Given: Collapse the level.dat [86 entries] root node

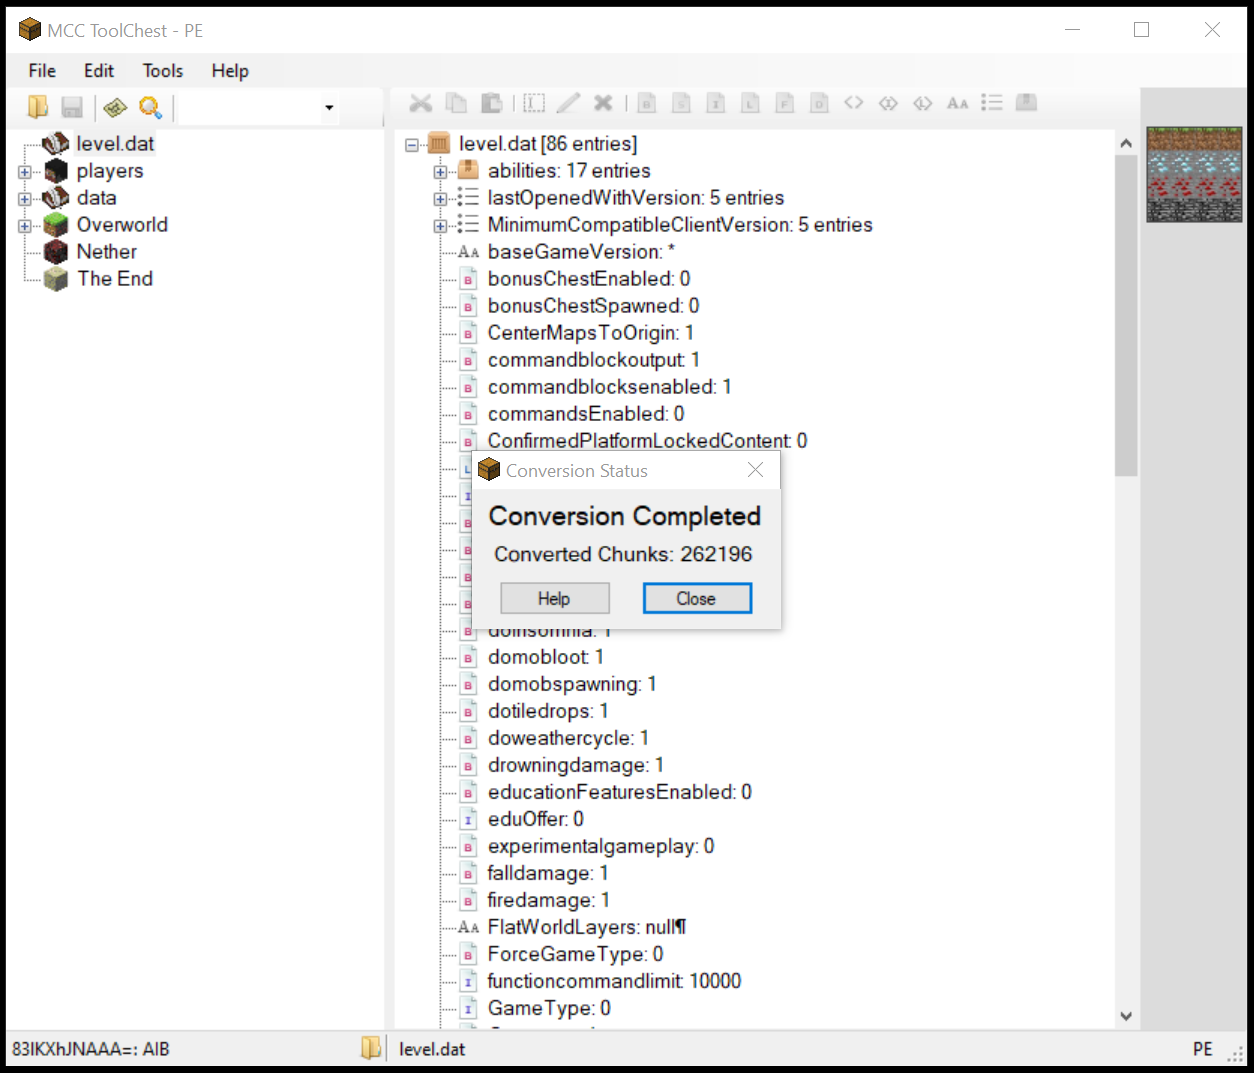Looking at the screenshot, I should [x=412, y=145].
